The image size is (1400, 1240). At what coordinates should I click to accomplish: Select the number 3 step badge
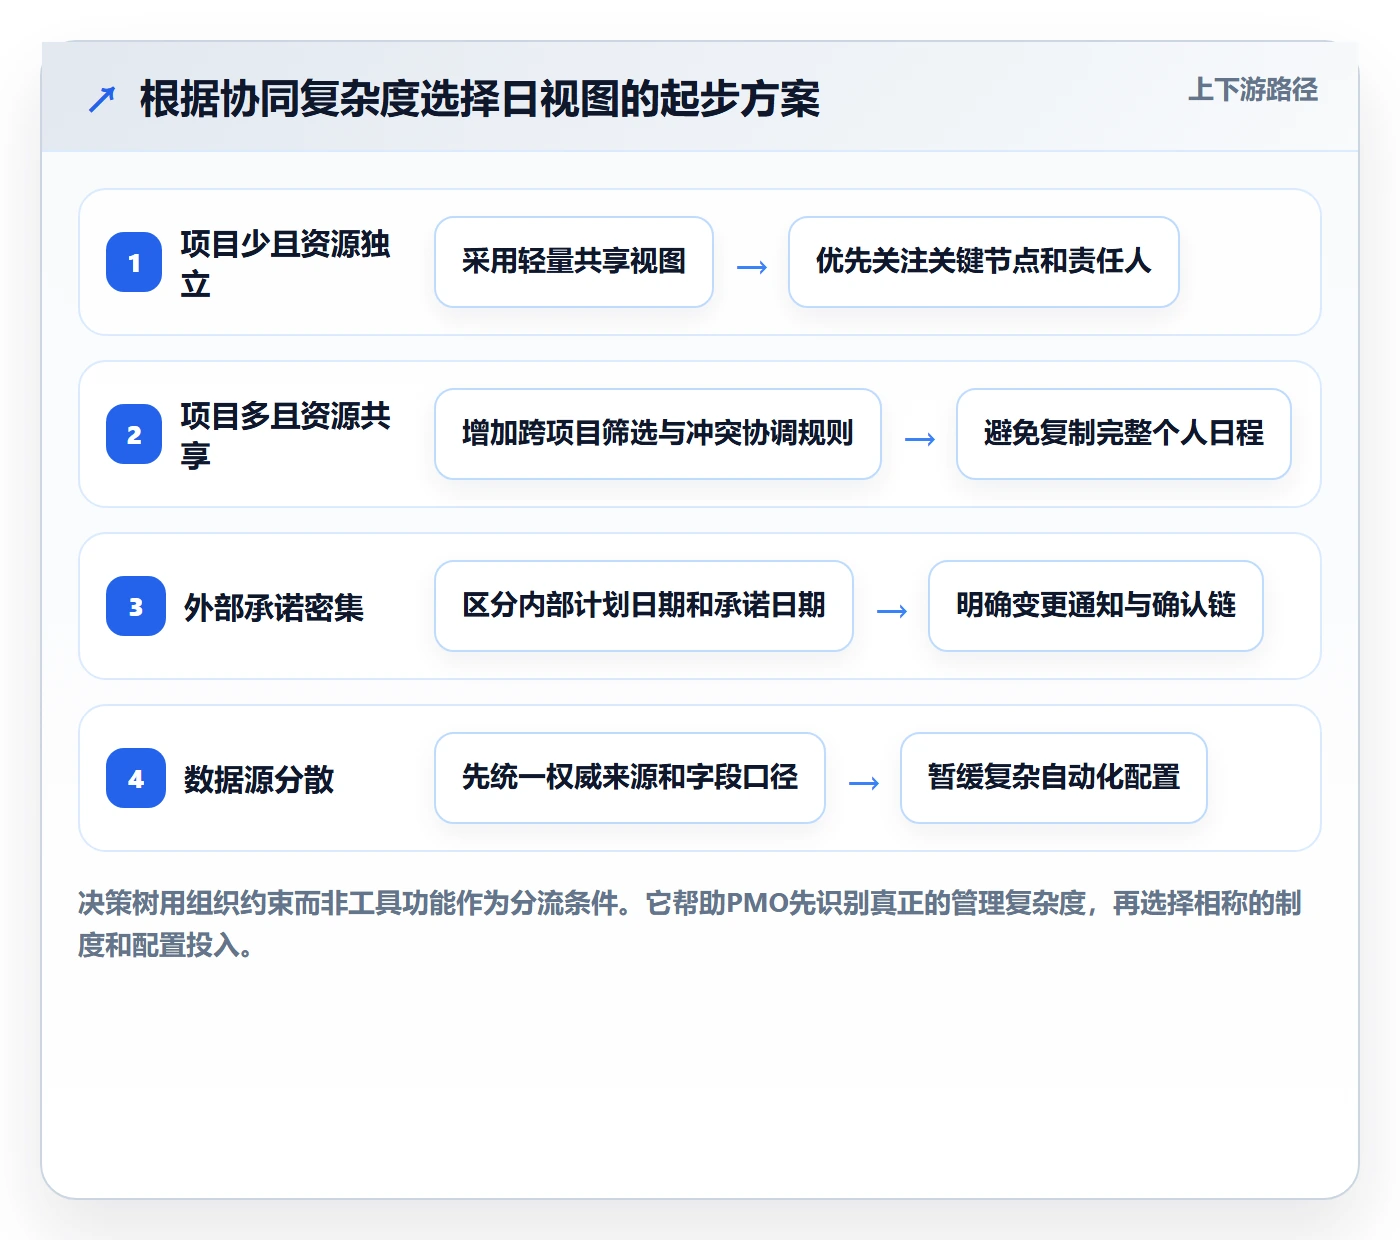136,606
